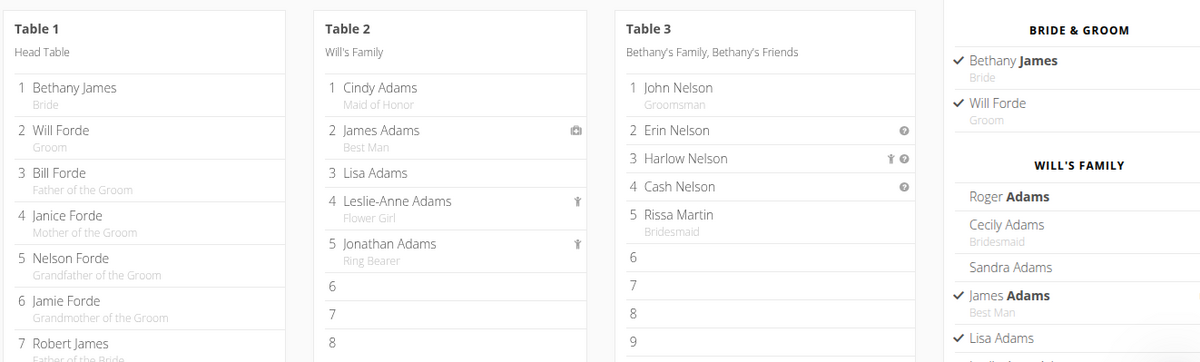Click empty seat 6 in Table 2
The width and height of the screenshot is (1200, 362).
pos(451,287)
